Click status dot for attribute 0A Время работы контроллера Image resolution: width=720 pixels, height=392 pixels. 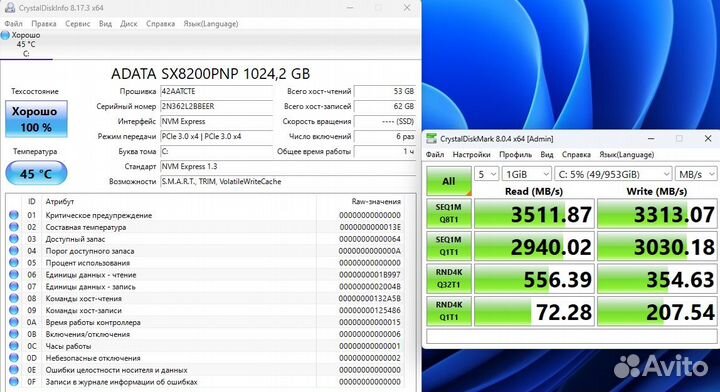[14, 322]
